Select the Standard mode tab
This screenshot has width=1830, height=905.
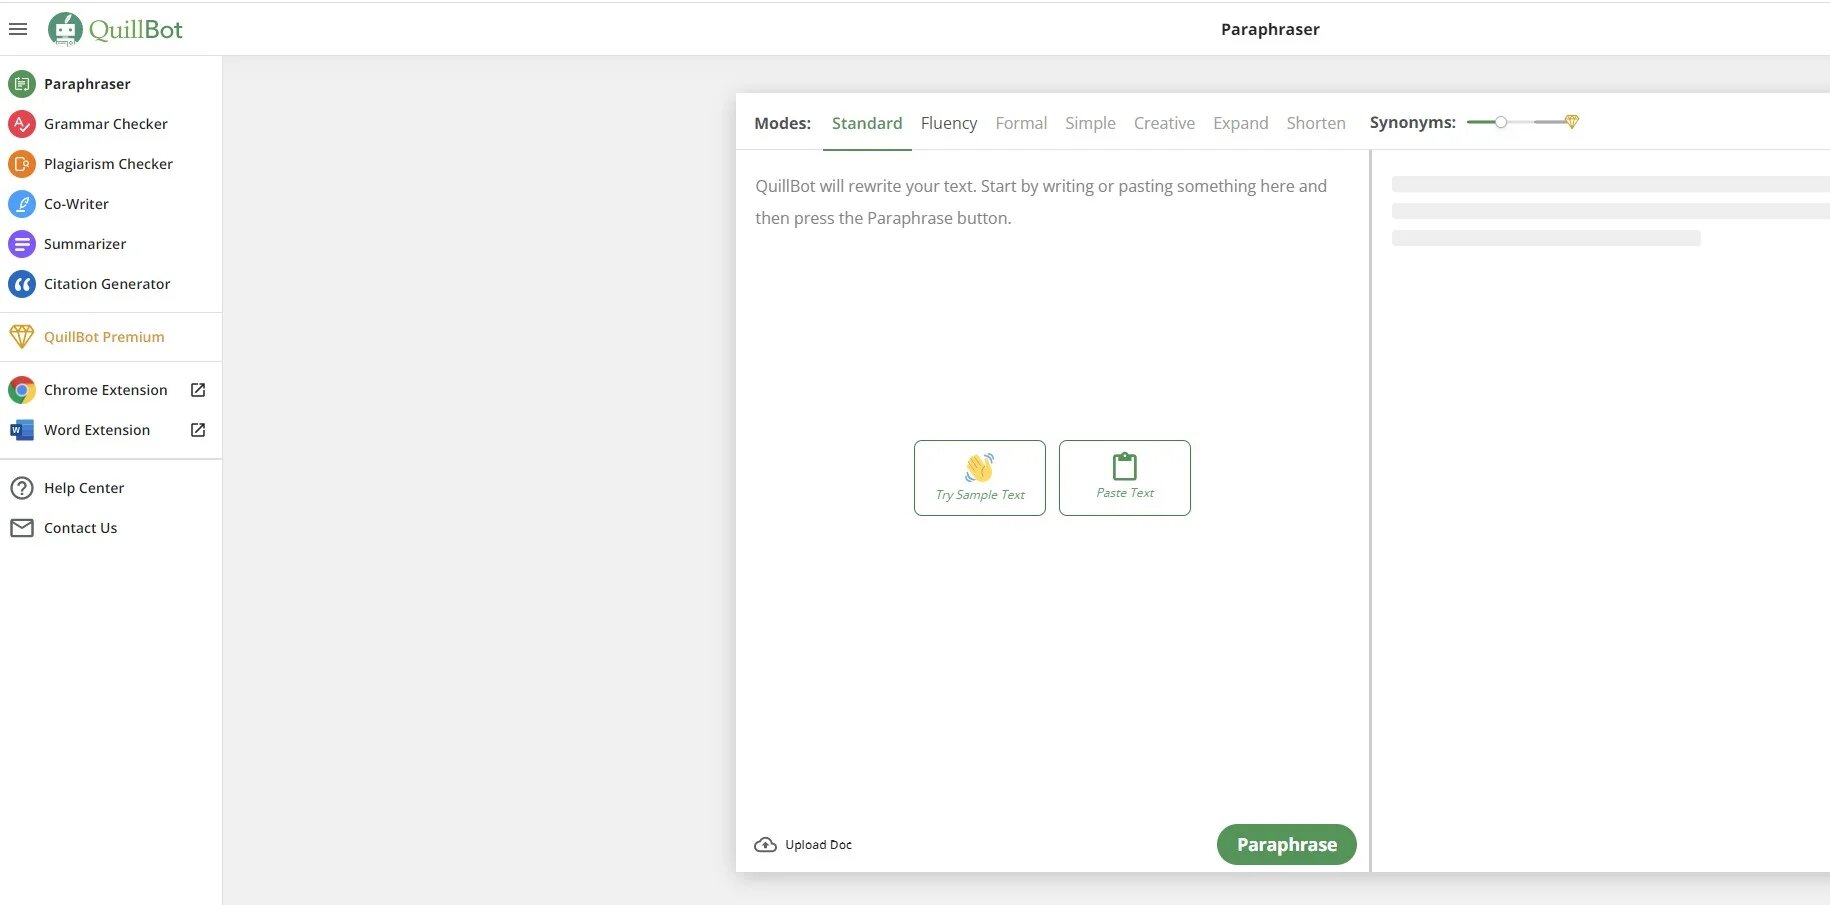click(866, 123)
